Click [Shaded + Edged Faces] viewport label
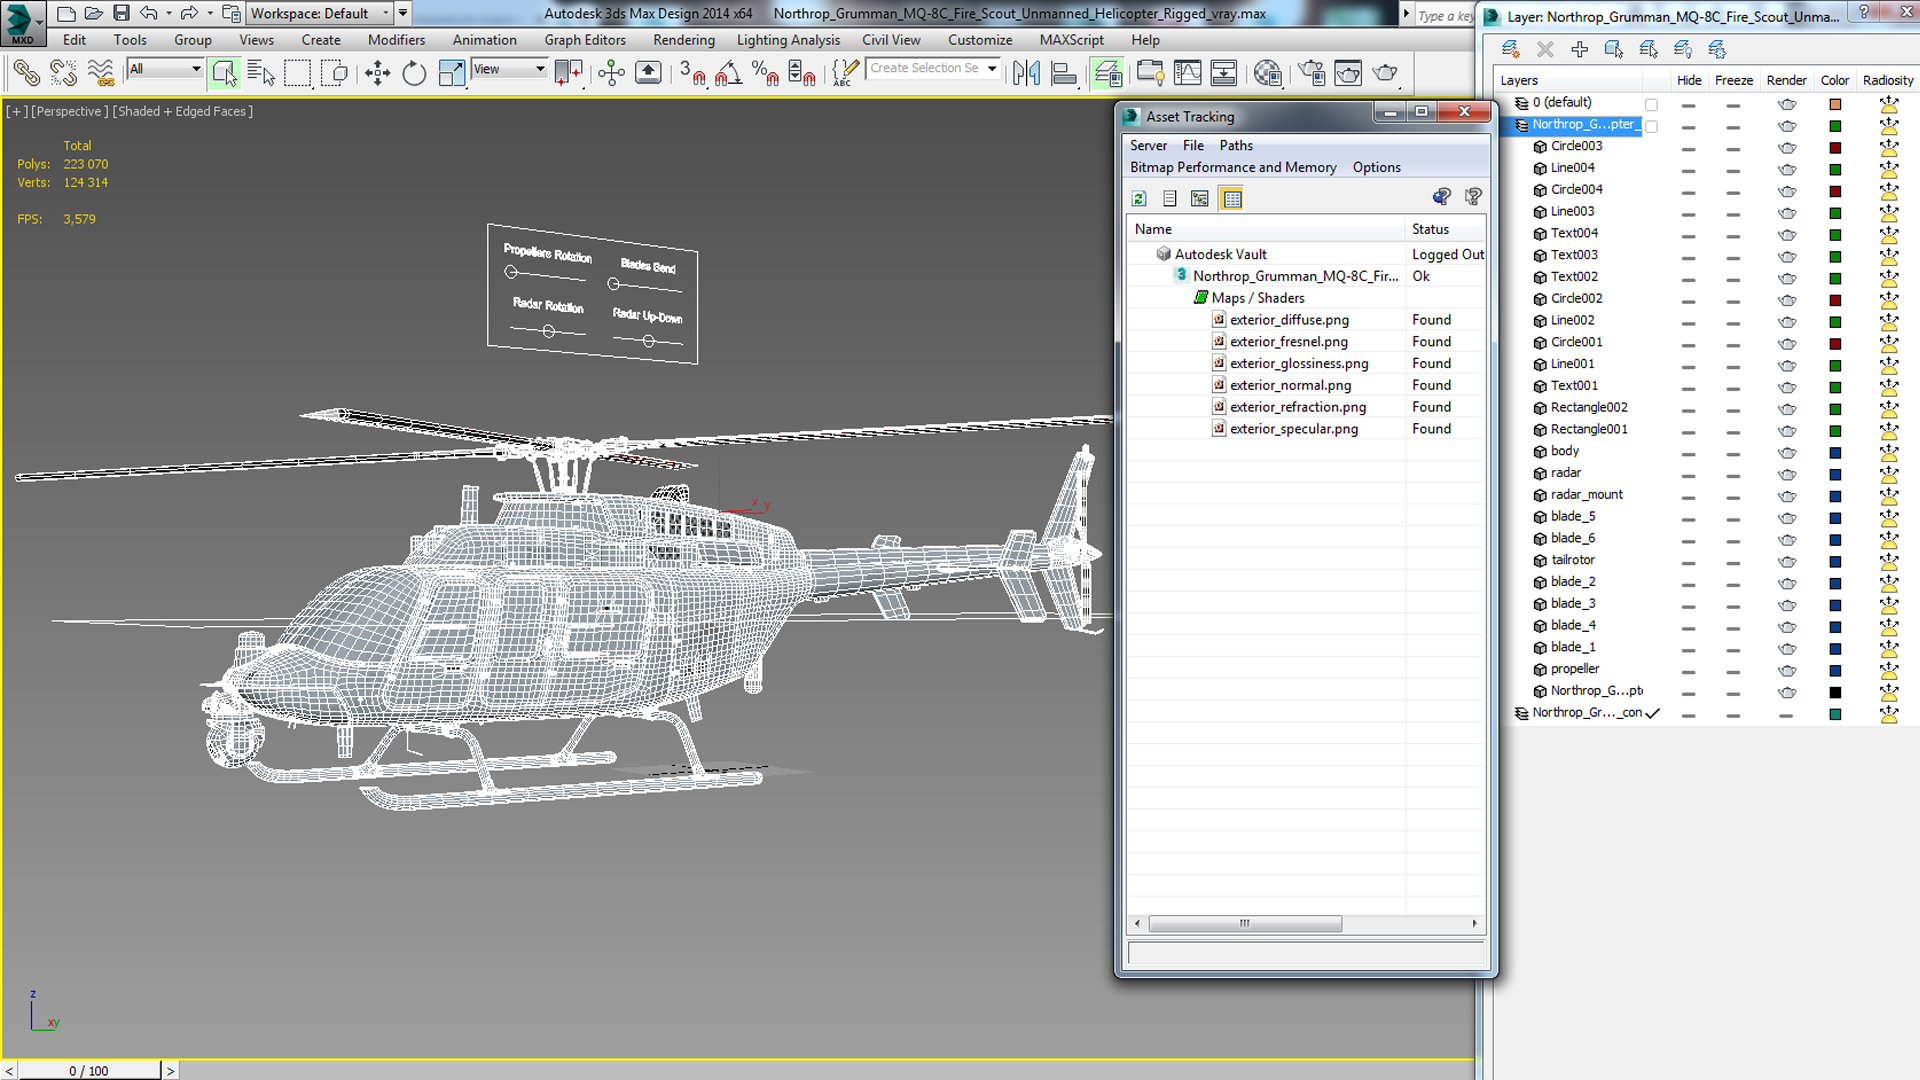Image resolution: width=1920 pixels, height=1080 pixels. tap(183, 111)
